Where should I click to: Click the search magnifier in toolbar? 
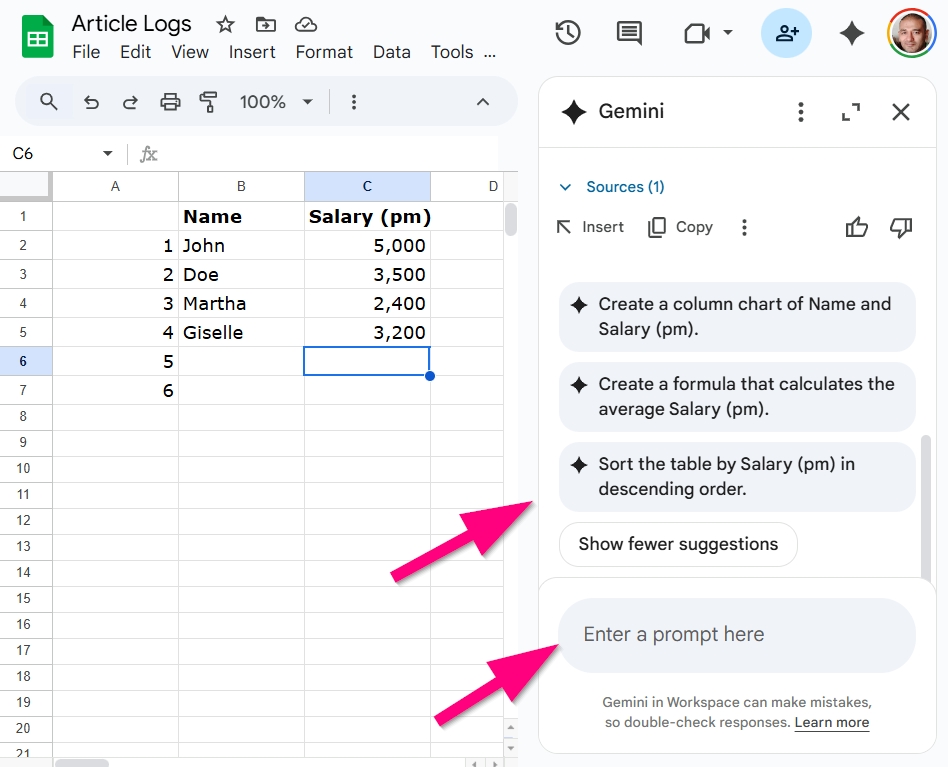[x=48, y=102]
